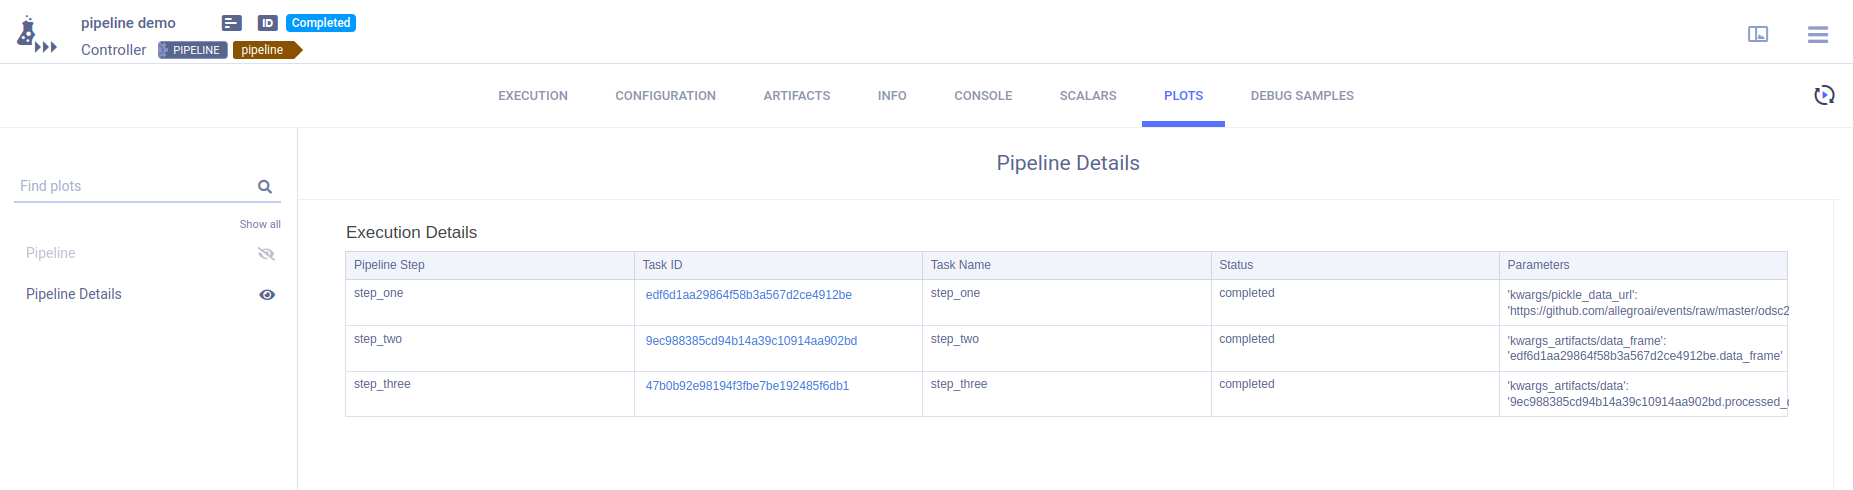Image resolution: width=1853 pixels, height=490 pixels.
Task: Open the details panel view icon
Action: (x=1757, y=34)
